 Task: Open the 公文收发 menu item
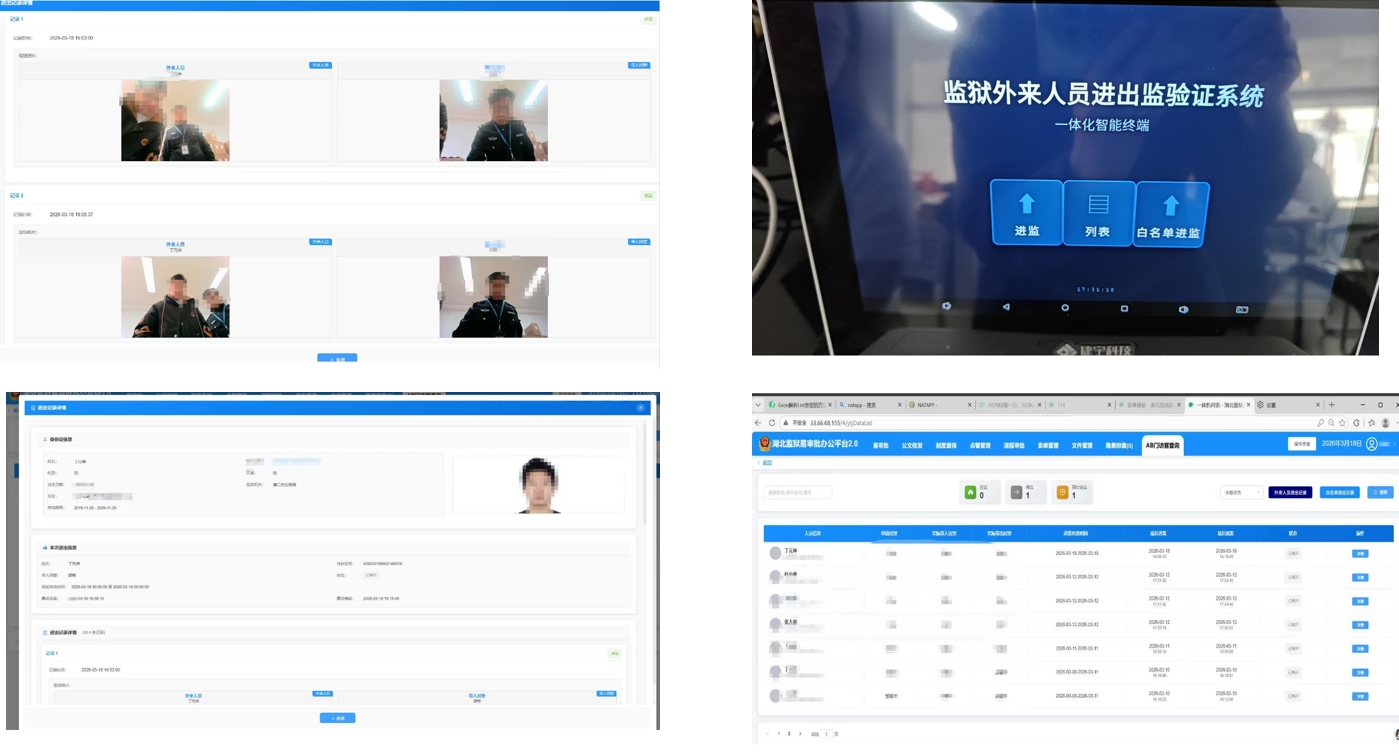coord(911,445)
